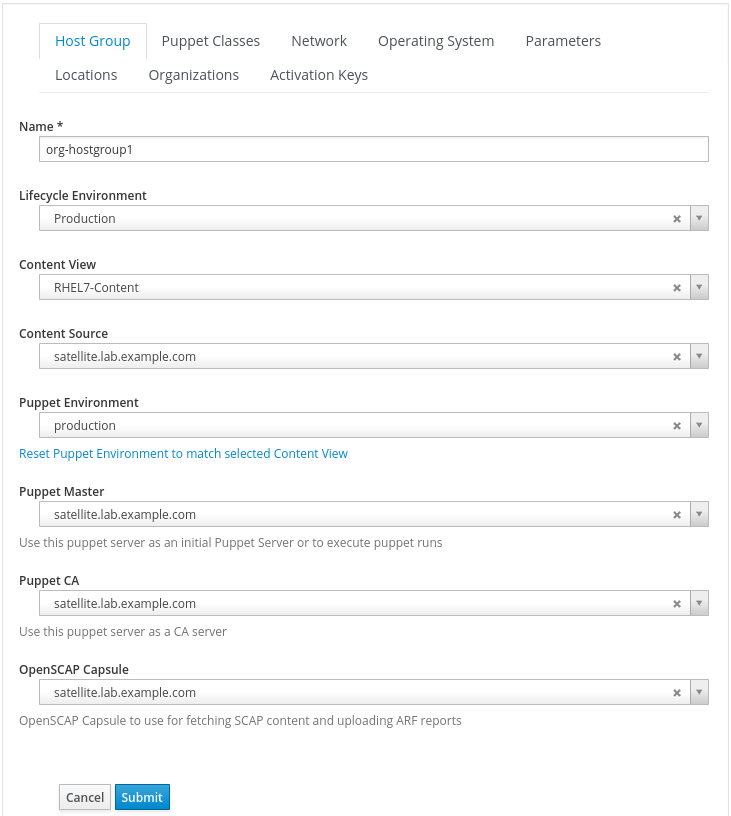Click the Submit button
Screen dimensions: 731x816
tap(142, 797)
